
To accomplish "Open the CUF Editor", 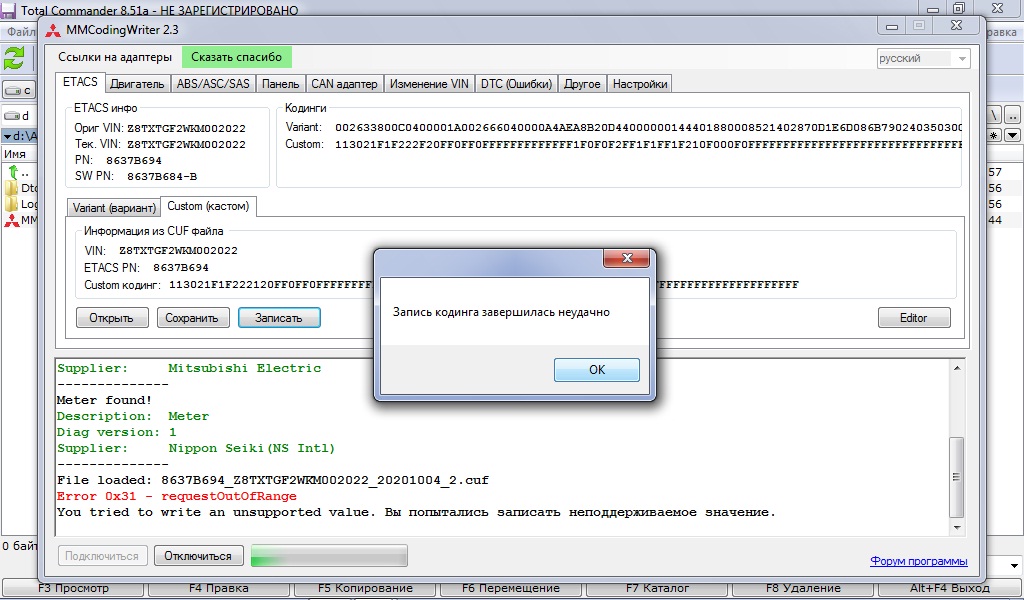I will tap(914, 318).
